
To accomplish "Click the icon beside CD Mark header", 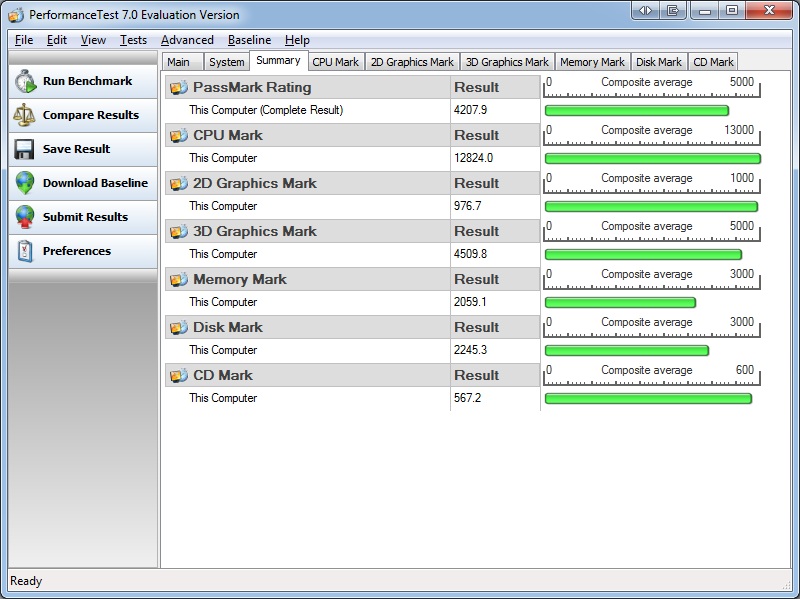I will tap(179, 376).
